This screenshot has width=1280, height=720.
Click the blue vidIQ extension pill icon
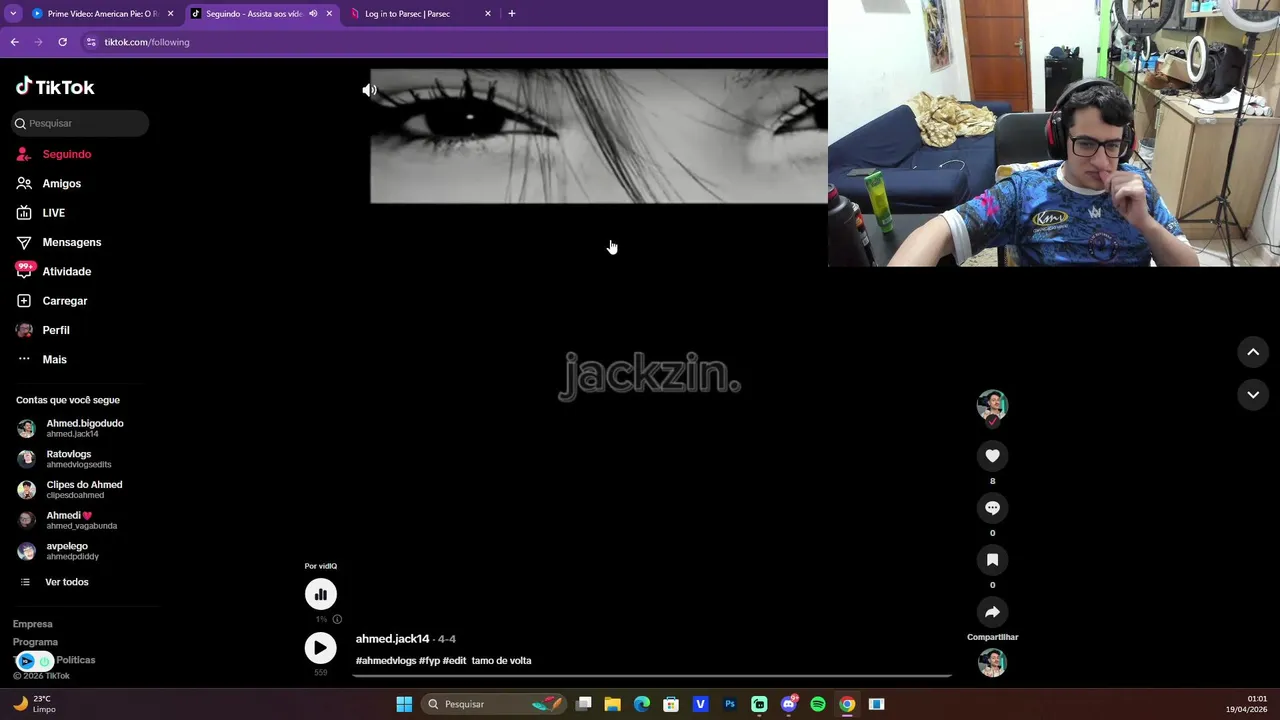click(x=27, y=661)
